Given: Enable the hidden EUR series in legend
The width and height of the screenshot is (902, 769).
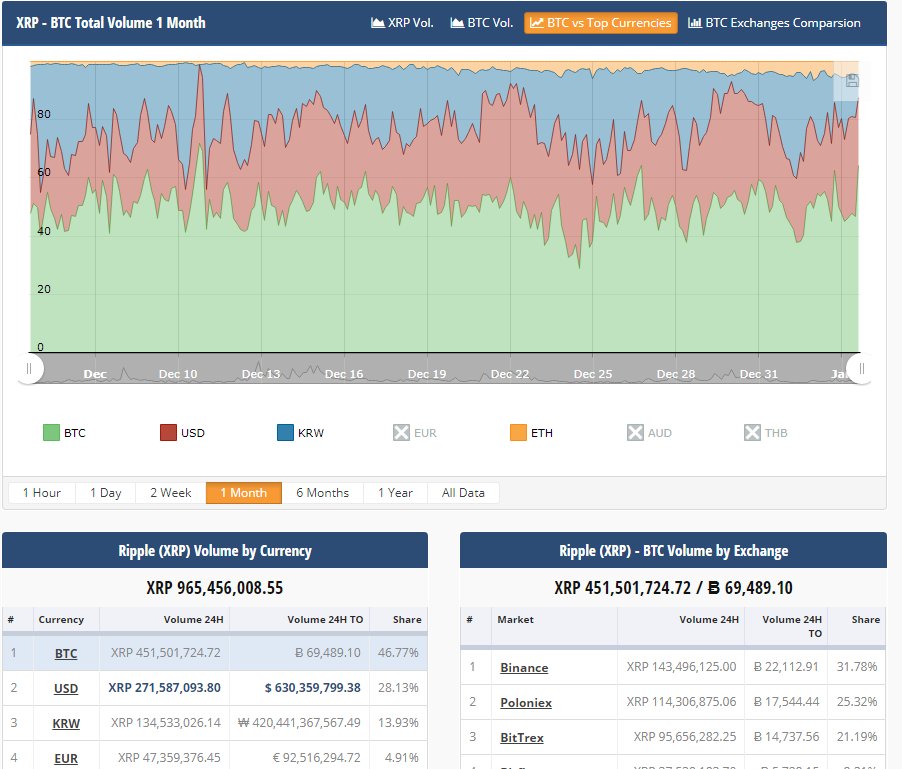Looking at the screenshot, I should coord(415,433).
